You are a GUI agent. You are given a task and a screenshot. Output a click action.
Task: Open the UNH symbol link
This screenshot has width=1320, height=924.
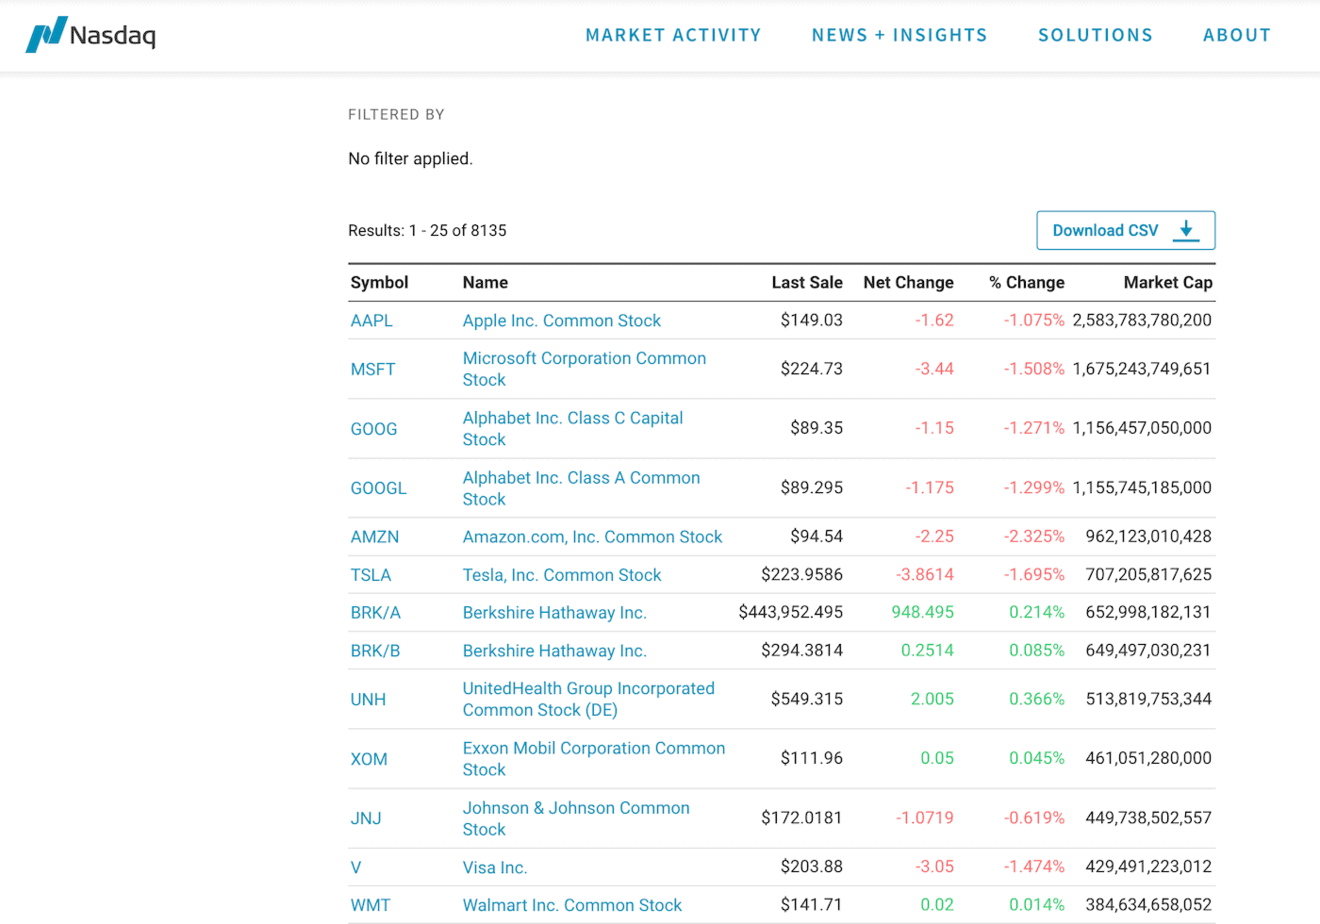tap(368, 699)
